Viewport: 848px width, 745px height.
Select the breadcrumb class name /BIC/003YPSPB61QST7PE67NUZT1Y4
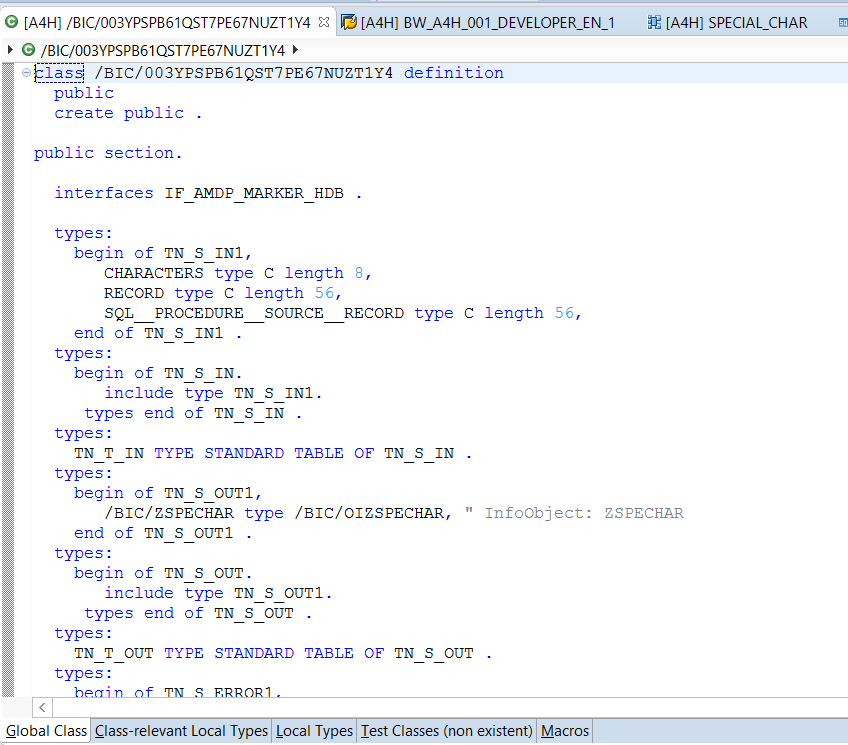tap(163, 51)
